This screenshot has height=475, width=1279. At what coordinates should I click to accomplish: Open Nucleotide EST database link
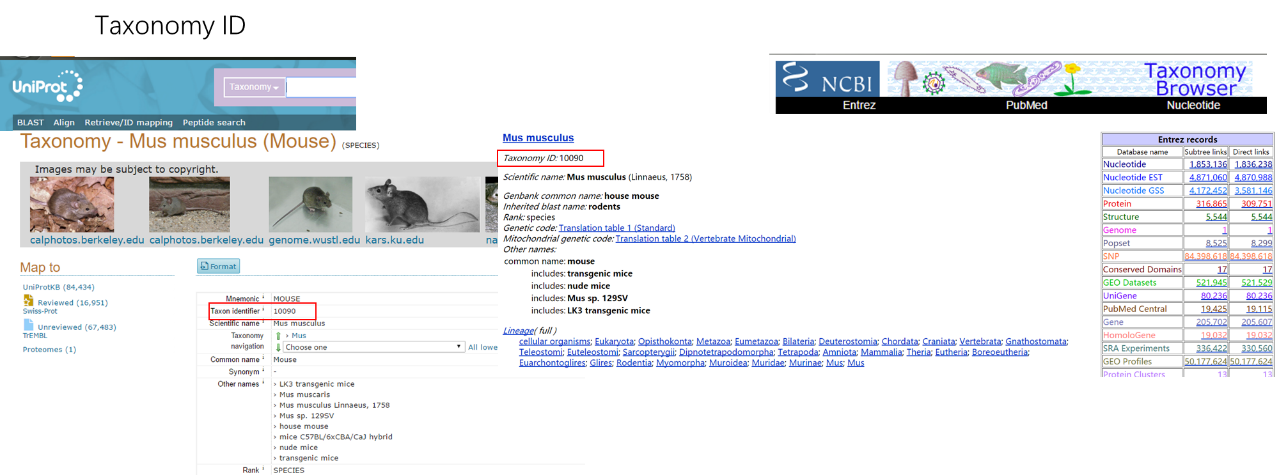click(1135, 177)
